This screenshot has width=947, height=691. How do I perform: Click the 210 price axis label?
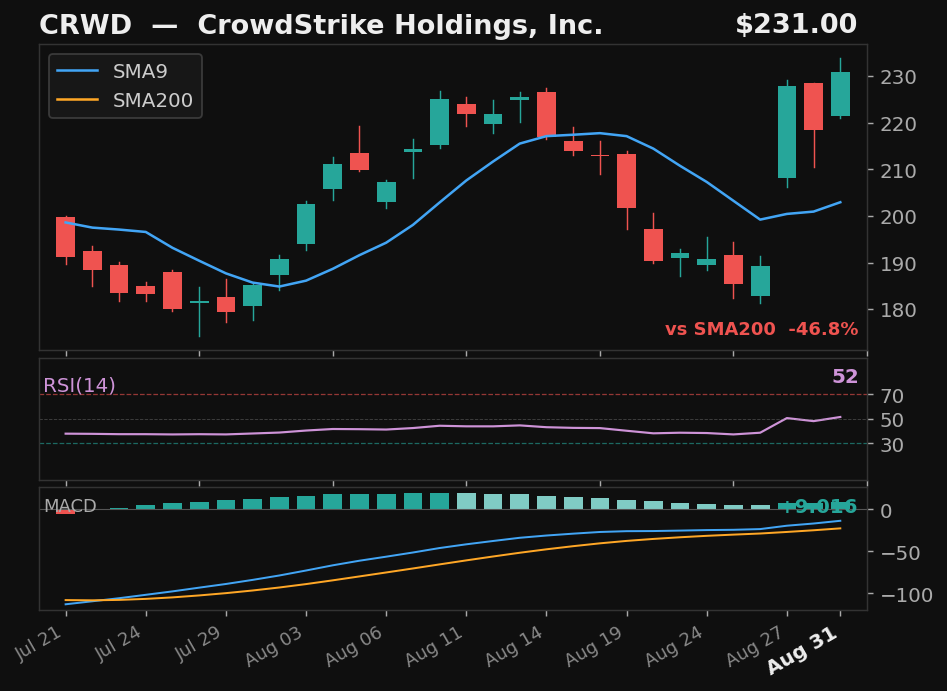pyautogui.click(x=899, y=170)
